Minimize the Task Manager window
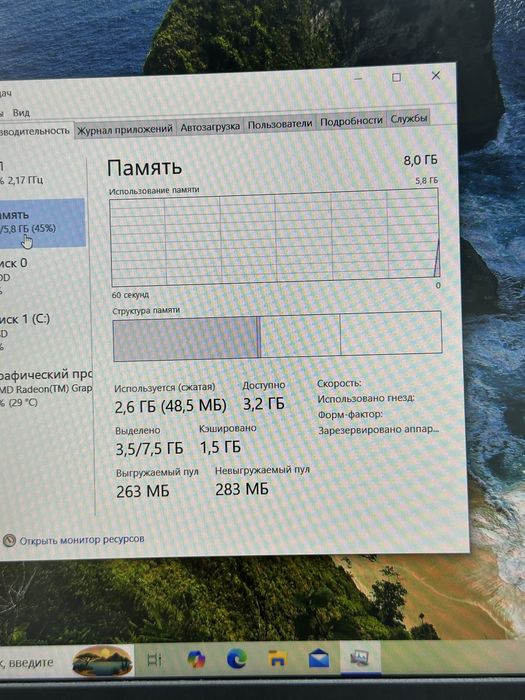The image size is (525, 700). click(x=358, y=79)
